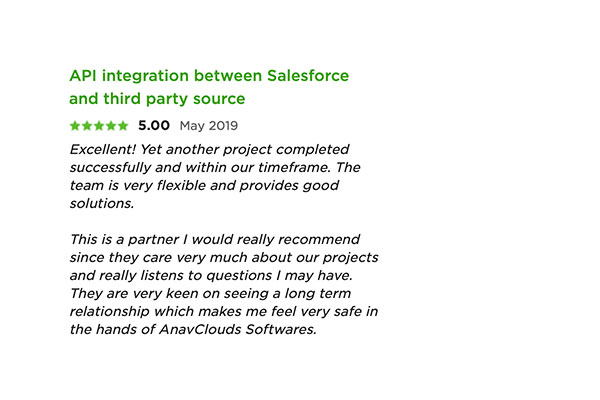This screenshot has height=400, width=600.
Task: Click the fifth (last) rating star
Action: pyautogui.click(x=123, y=126)
